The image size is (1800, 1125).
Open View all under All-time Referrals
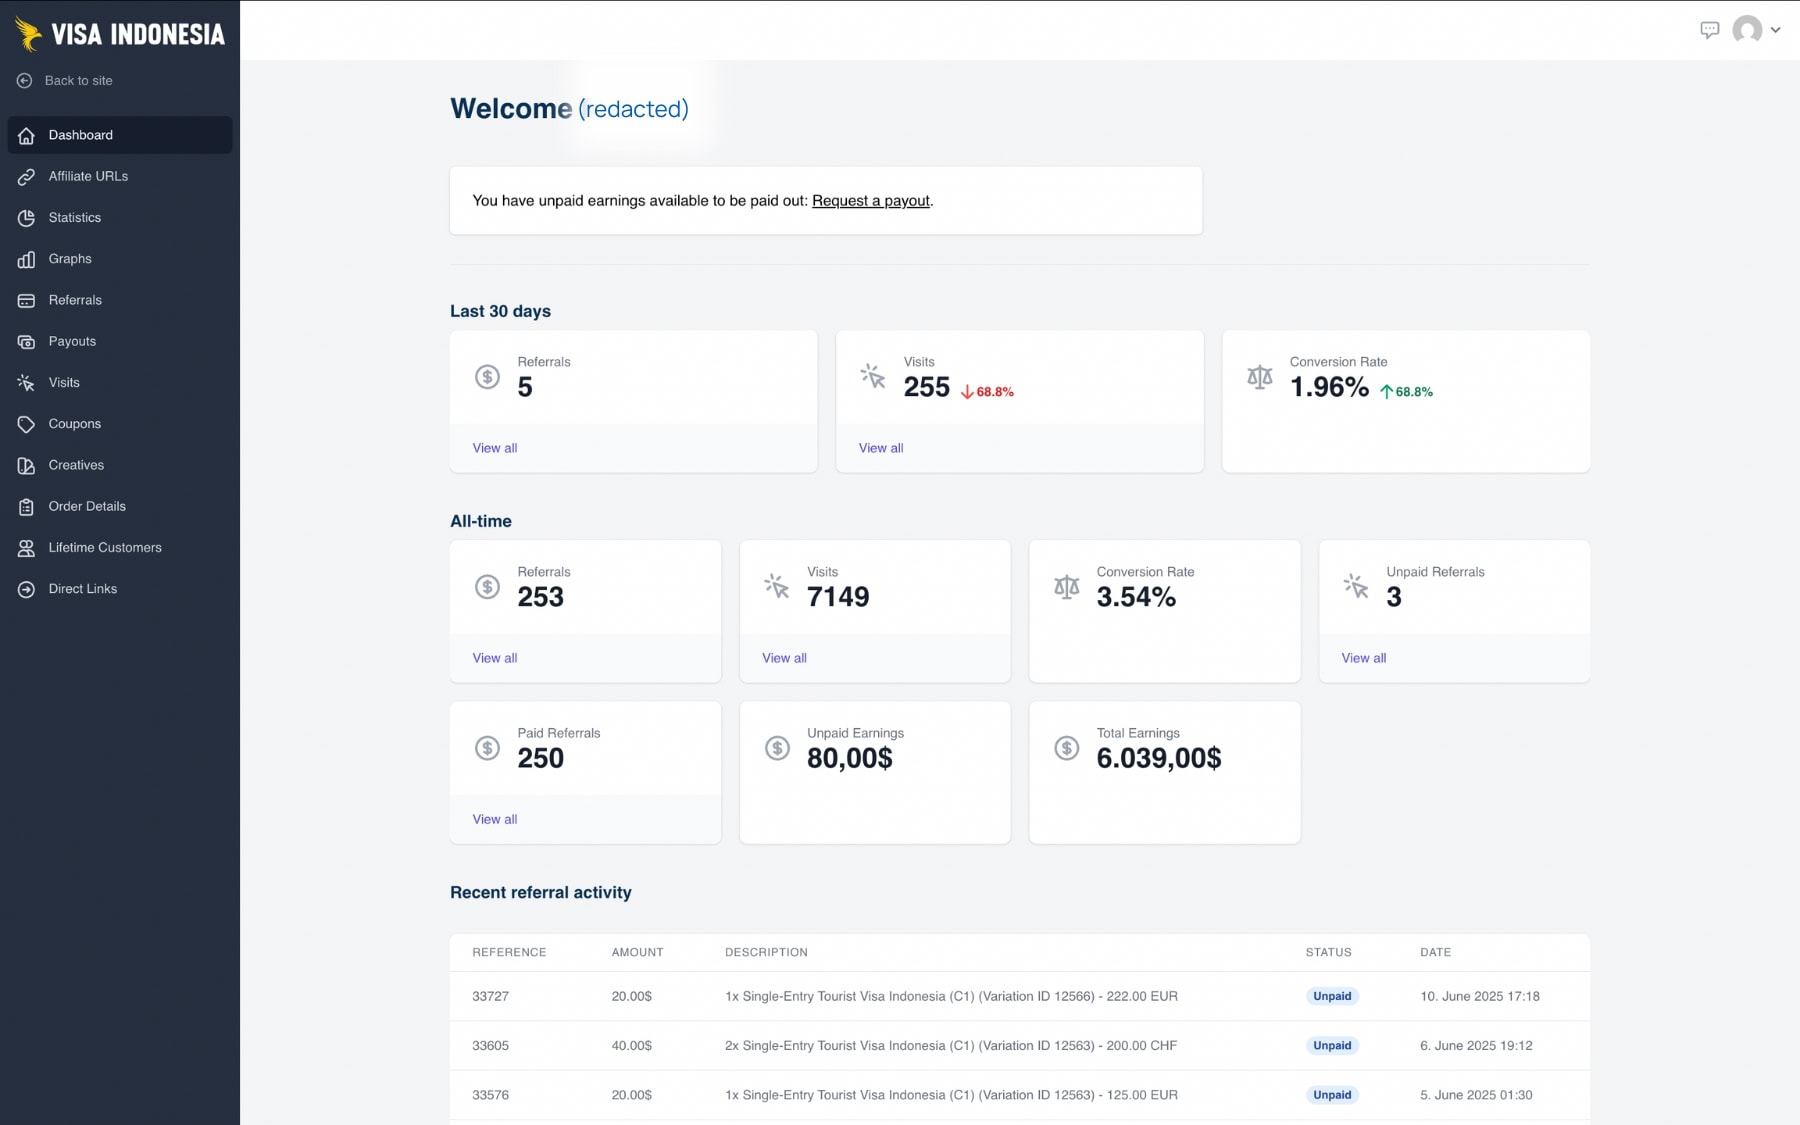pos(494,658)
